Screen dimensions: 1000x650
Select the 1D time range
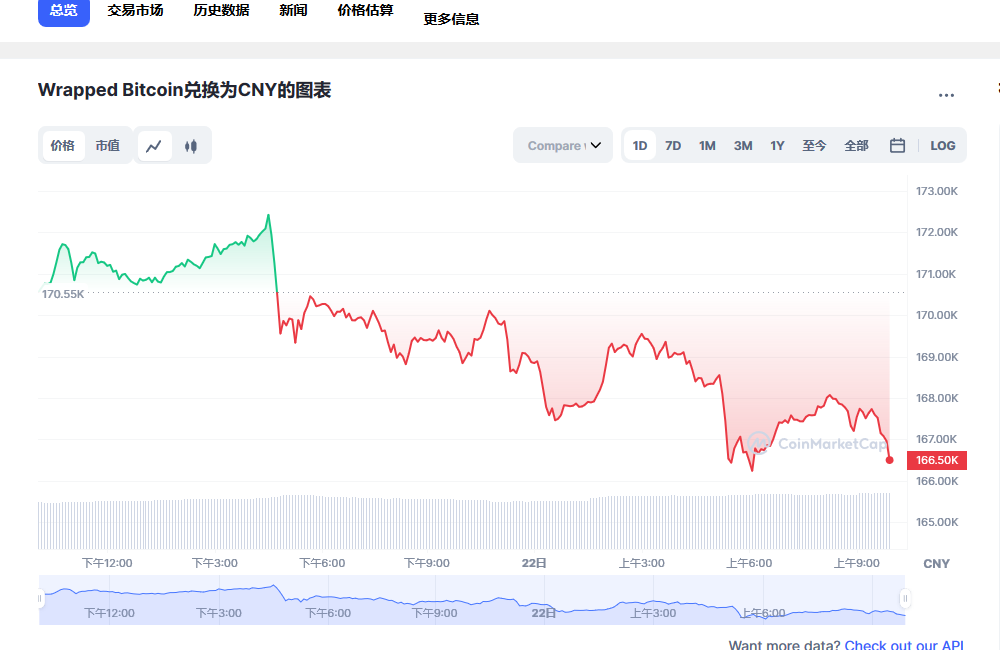(640, 145)
